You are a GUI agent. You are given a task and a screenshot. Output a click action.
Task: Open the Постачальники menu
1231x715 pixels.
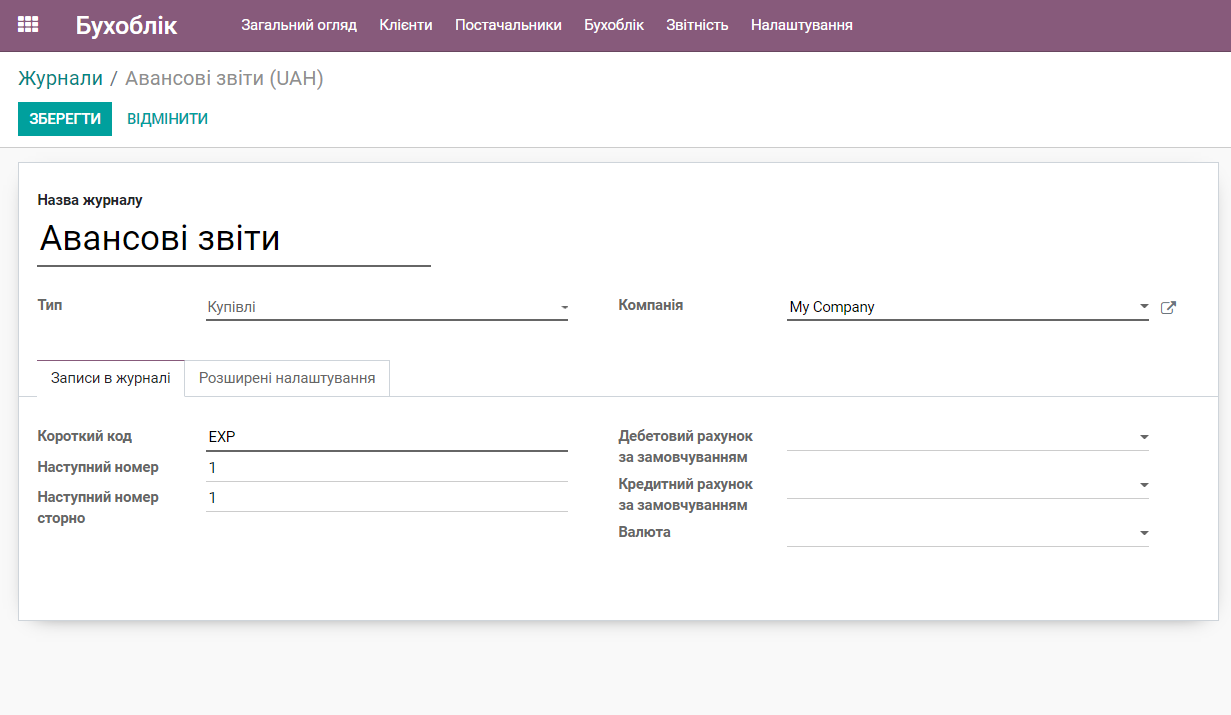click(510, 25)
